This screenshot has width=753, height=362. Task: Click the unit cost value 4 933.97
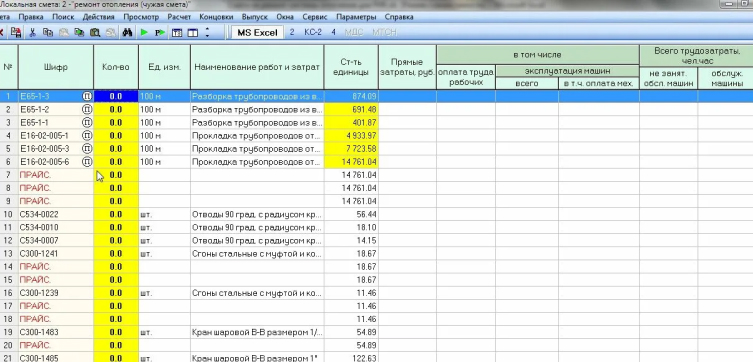351,135
